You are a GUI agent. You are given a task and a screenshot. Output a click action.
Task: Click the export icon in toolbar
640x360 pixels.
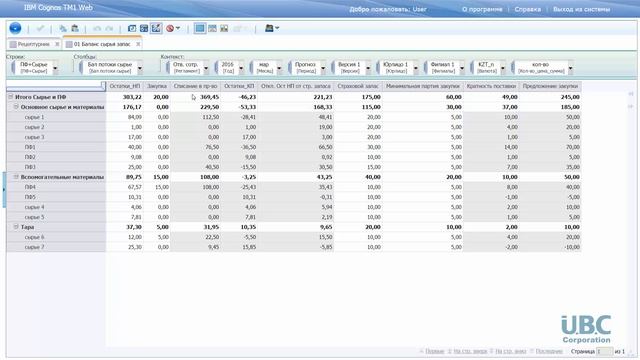point(269,28)
